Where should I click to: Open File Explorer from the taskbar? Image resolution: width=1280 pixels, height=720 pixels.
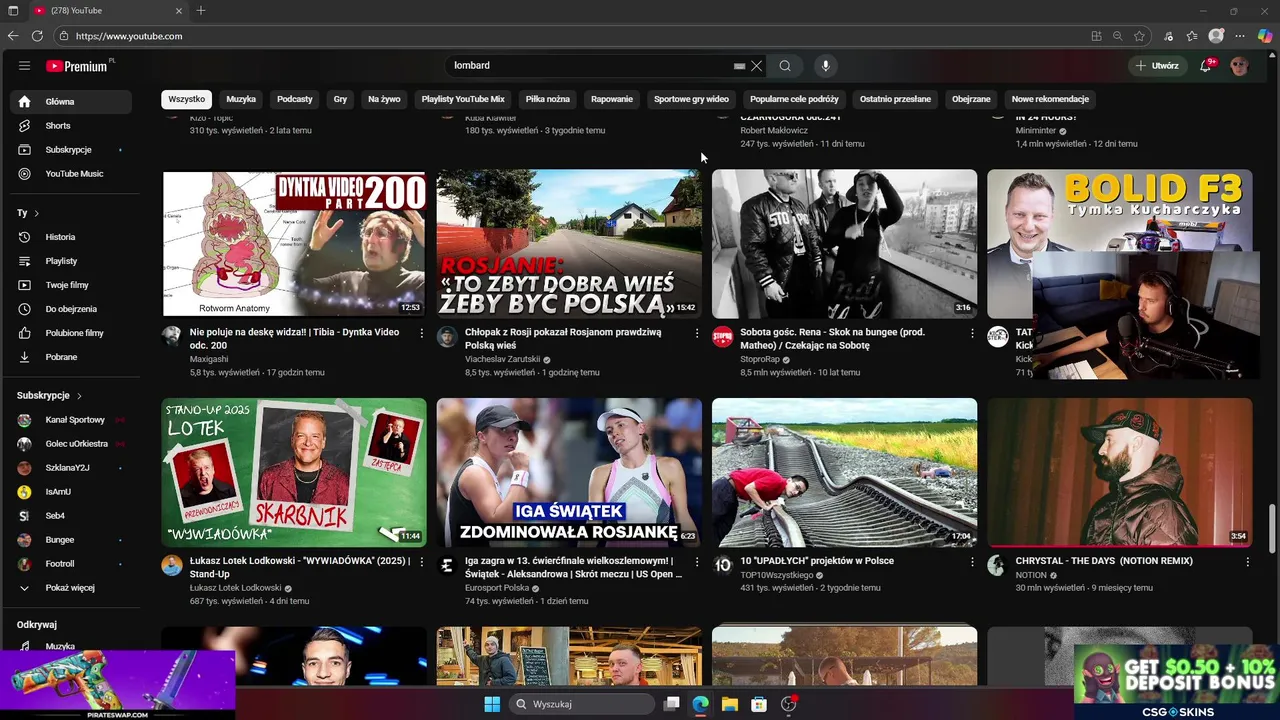pos(730,704)
